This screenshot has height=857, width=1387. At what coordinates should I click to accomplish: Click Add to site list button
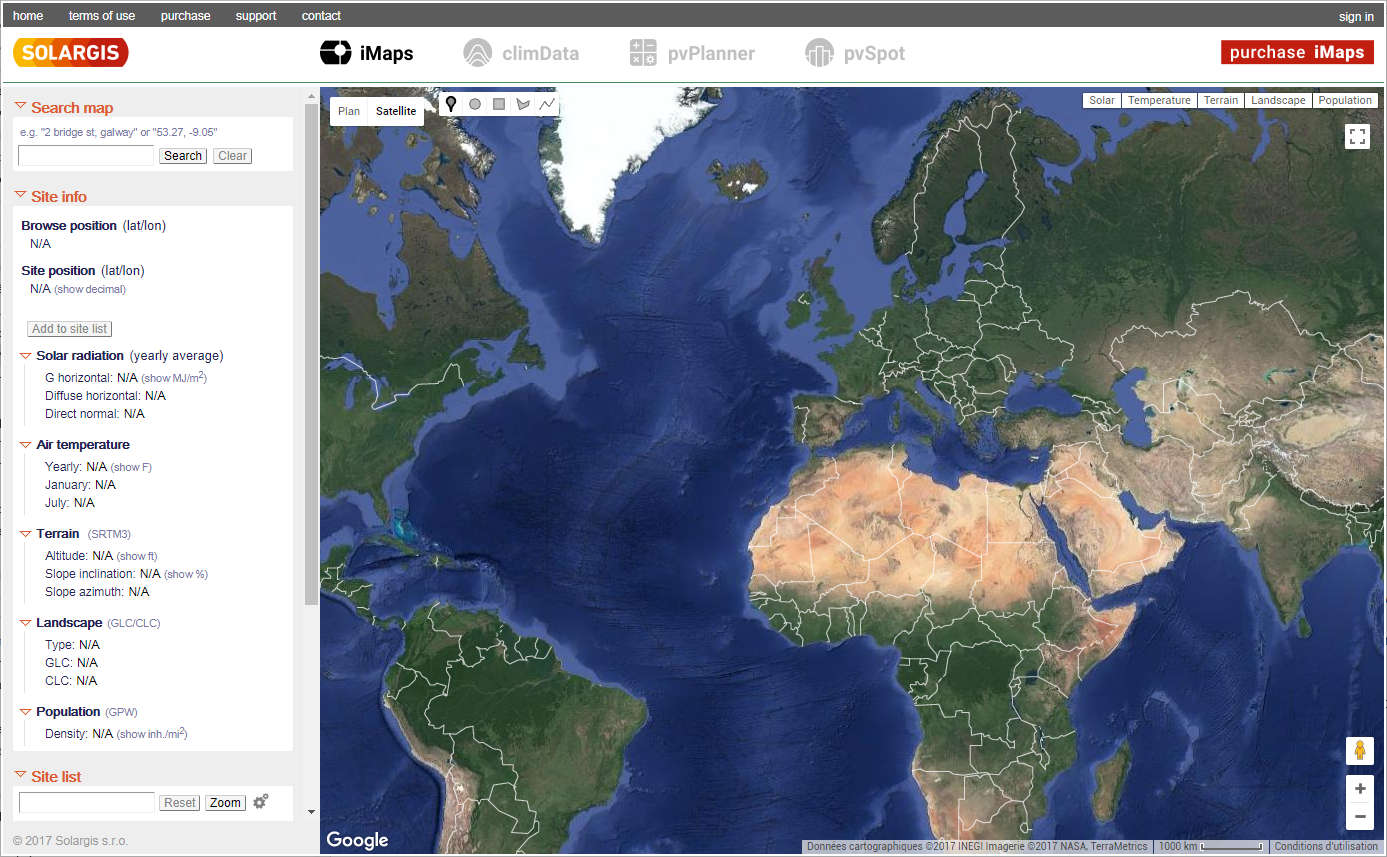[70, 329]
